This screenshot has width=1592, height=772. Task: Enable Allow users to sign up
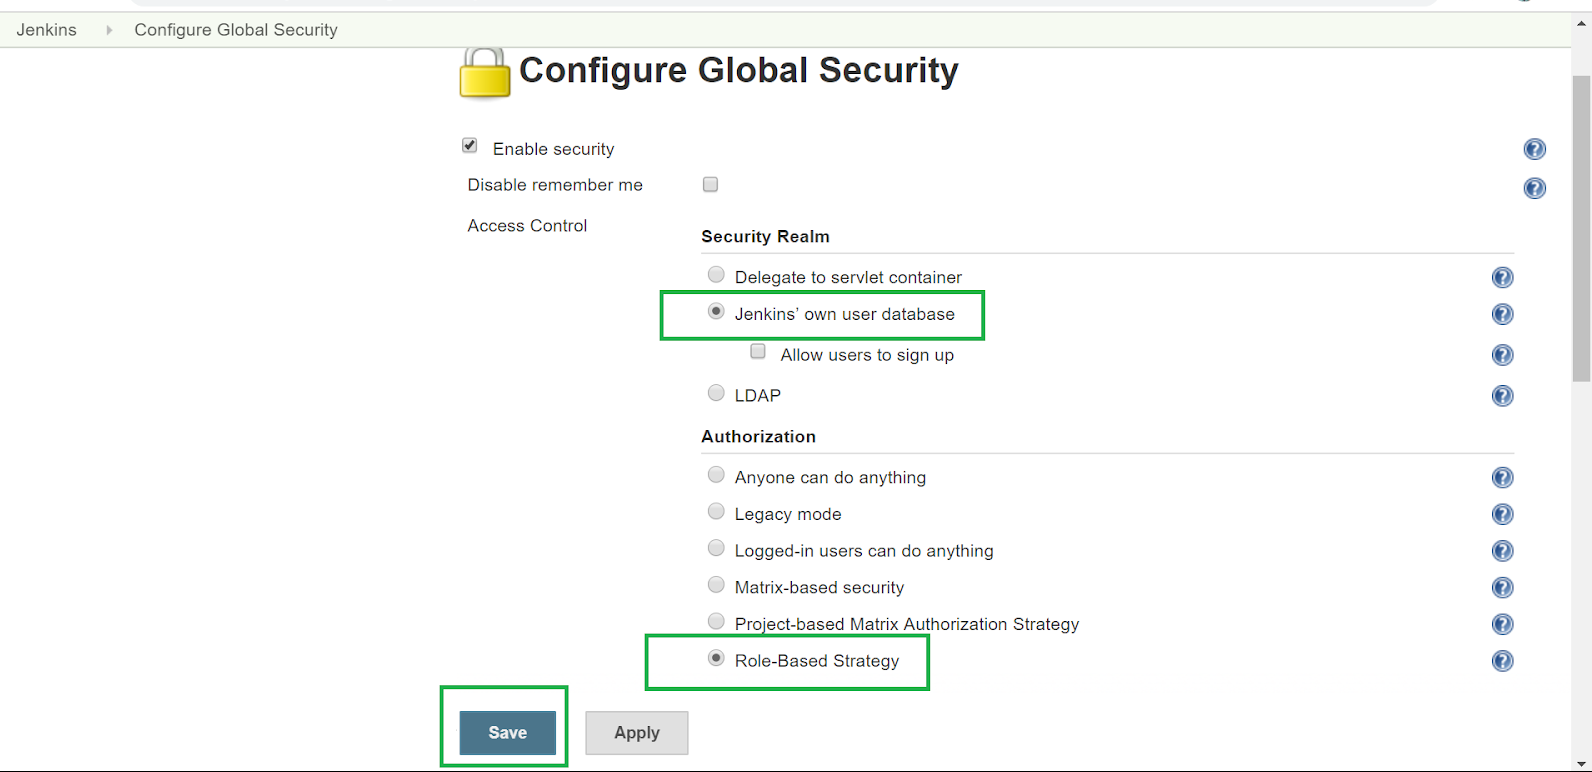click(758, 352)
